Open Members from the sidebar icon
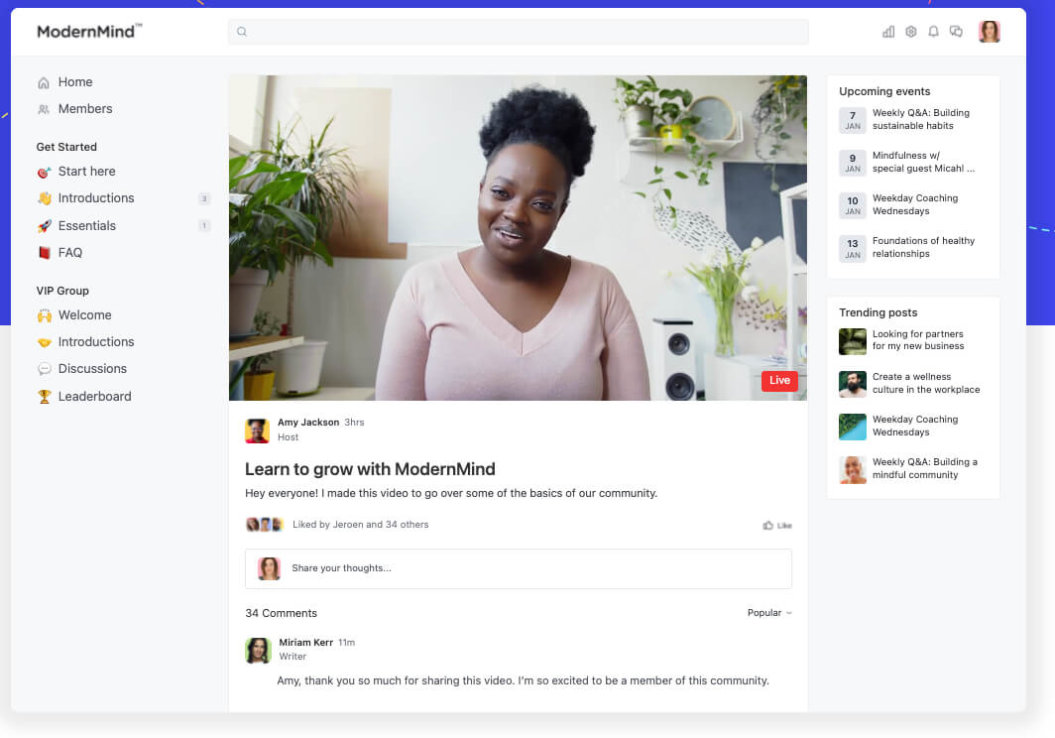The height and width of the screenshot is (738, 1055). point(45,109)
